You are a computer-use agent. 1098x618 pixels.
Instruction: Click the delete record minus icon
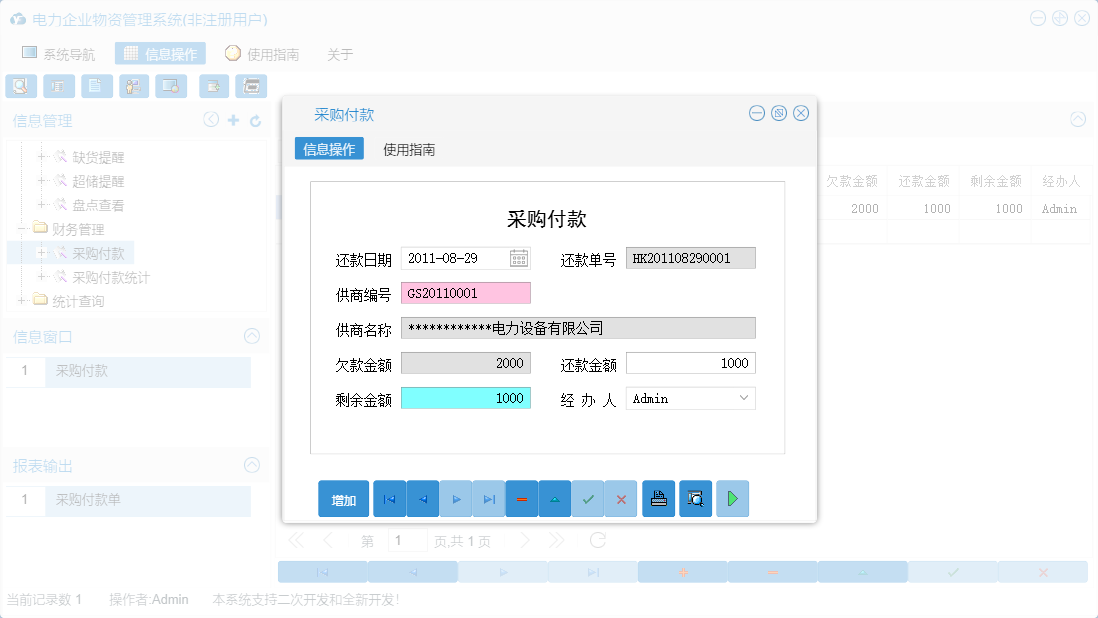point(521,498)
